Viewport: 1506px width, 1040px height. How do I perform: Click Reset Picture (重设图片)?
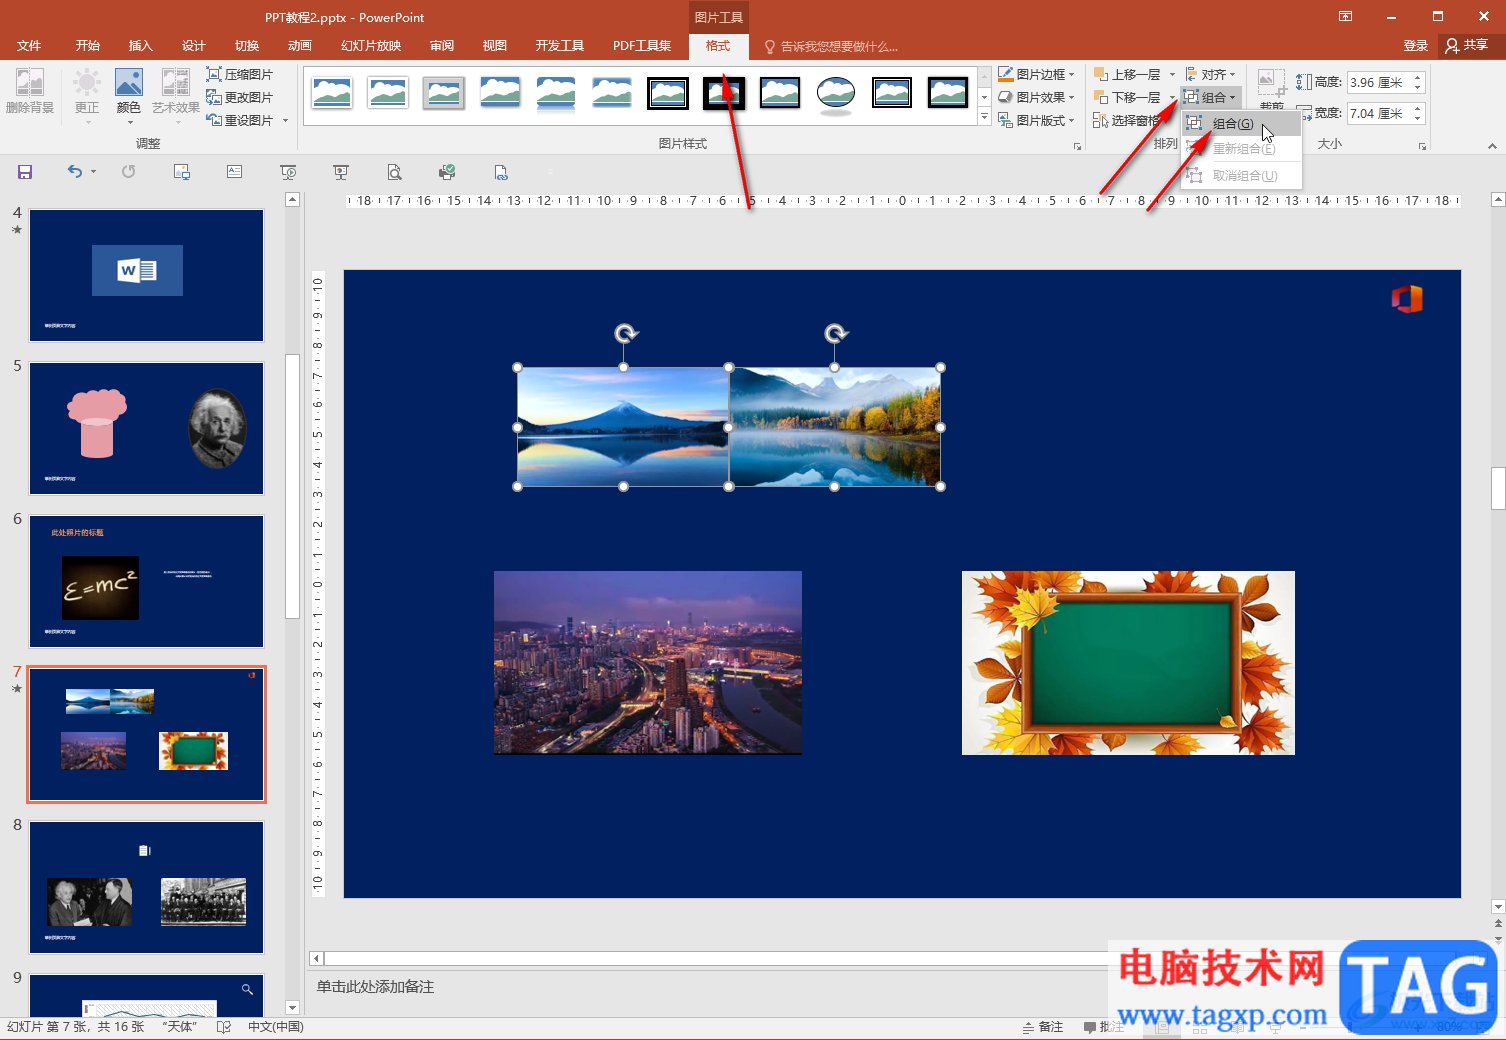(239, 120)
